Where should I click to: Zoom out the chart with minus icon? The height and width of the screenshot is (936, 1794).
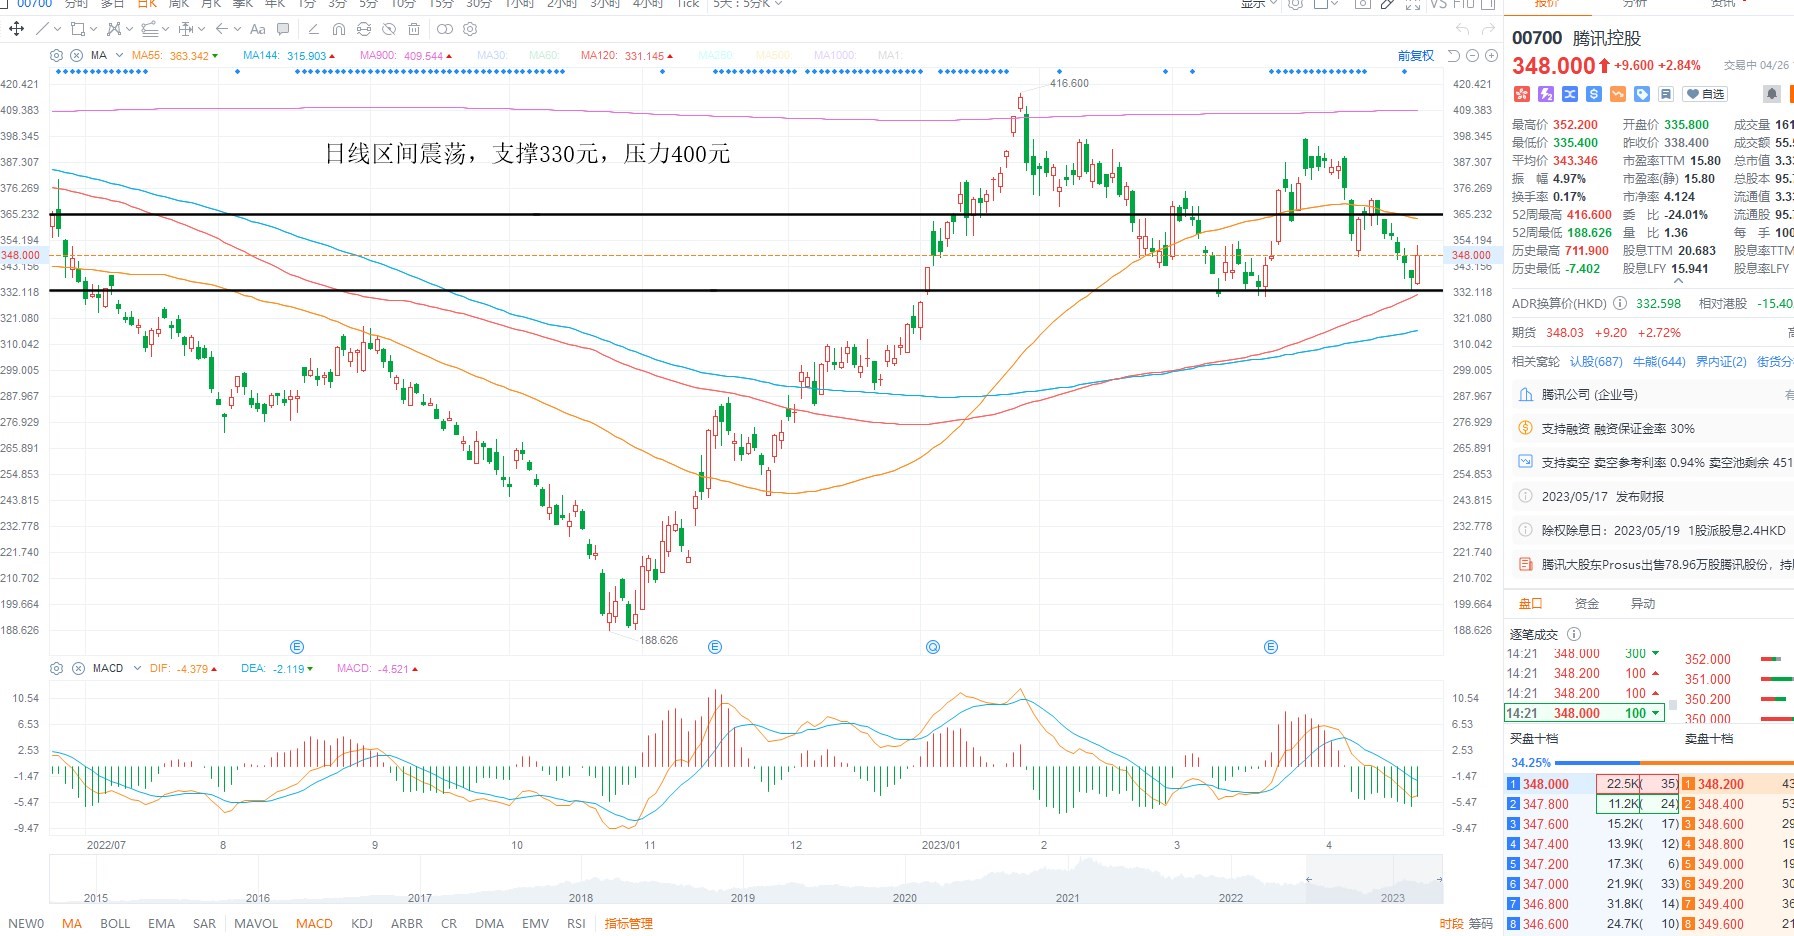click(x=1472, y=56)
